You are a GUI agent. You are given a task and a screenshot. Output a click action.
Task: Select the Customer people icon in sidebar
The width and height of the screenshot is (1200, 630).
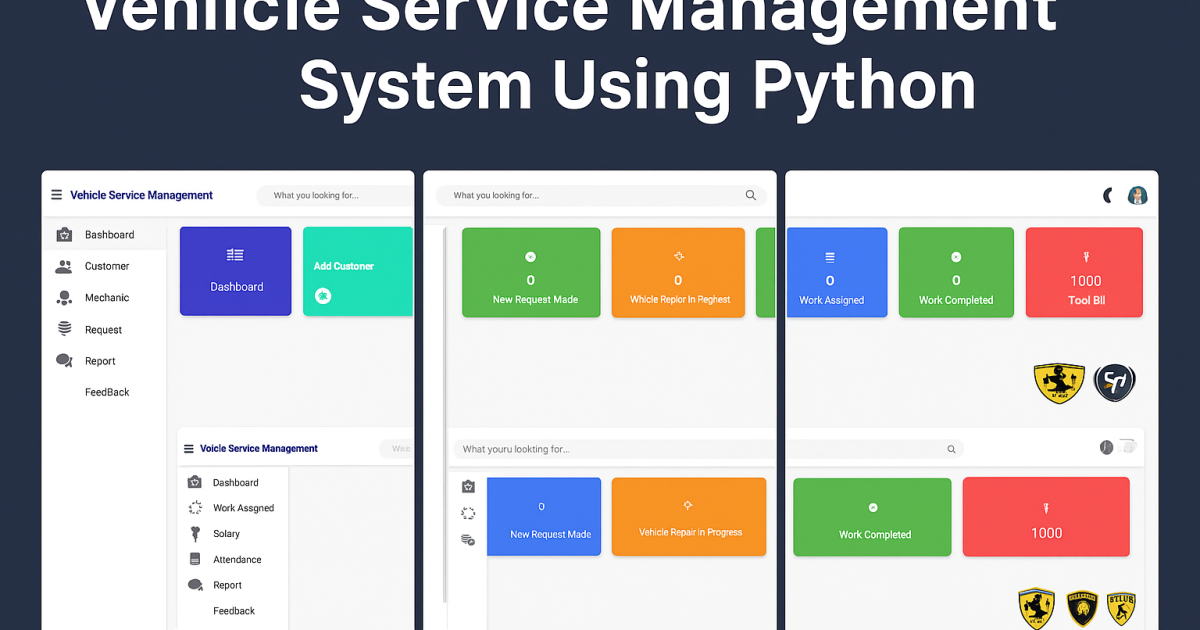[62, 266]
